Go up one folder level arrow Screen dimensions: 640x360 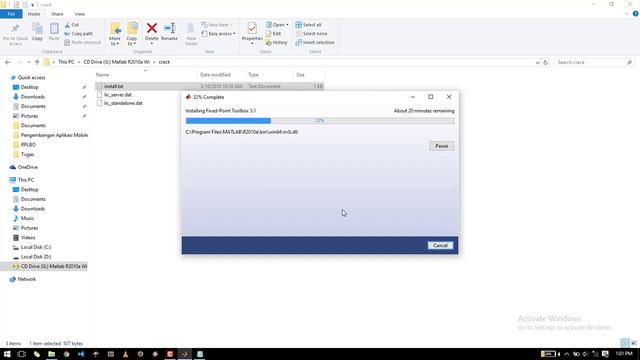point(37,62)
